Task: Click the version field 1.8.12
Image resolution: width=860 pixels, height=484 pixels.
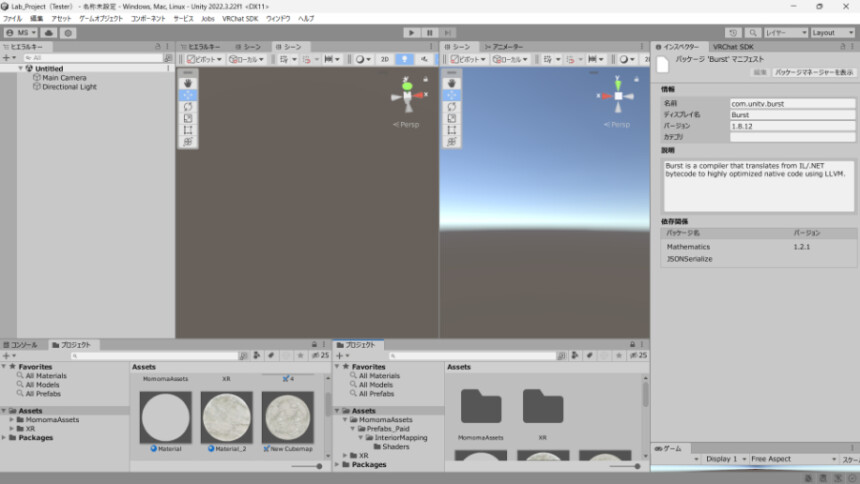Action: 792,126
